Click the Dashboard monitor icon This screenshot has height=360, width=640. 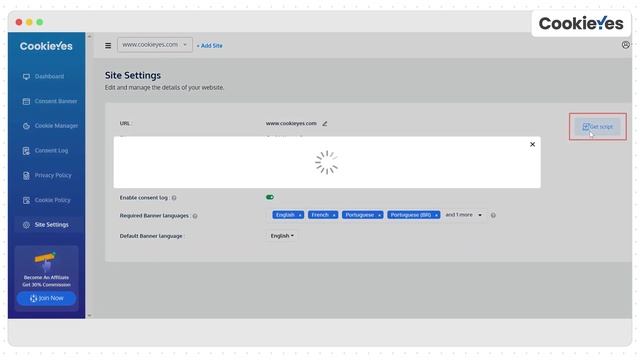click(x=26, y=77)
